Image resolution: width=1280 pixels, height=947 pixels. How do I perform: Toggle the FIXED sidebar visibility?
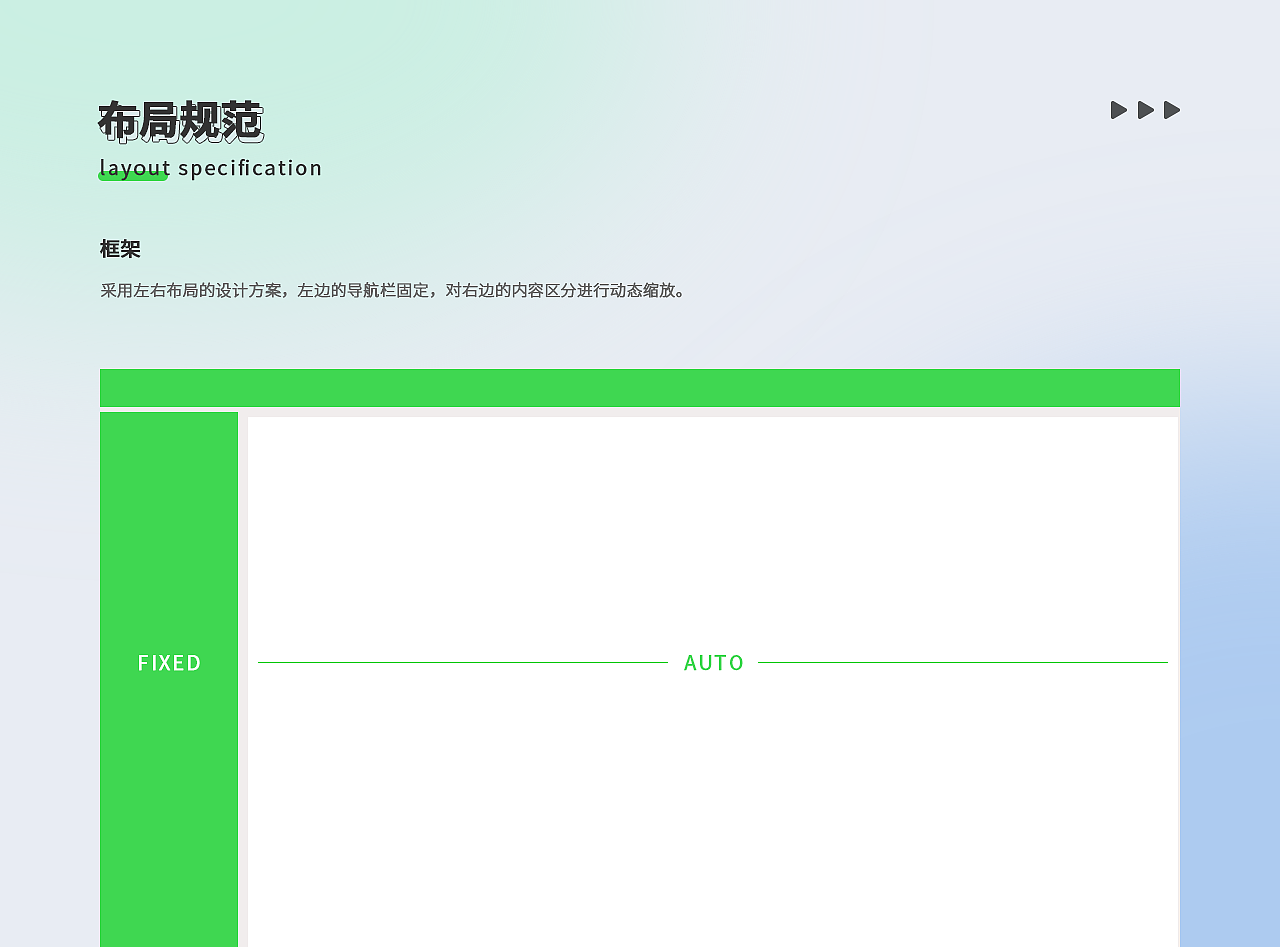click(x=168, y=680)
